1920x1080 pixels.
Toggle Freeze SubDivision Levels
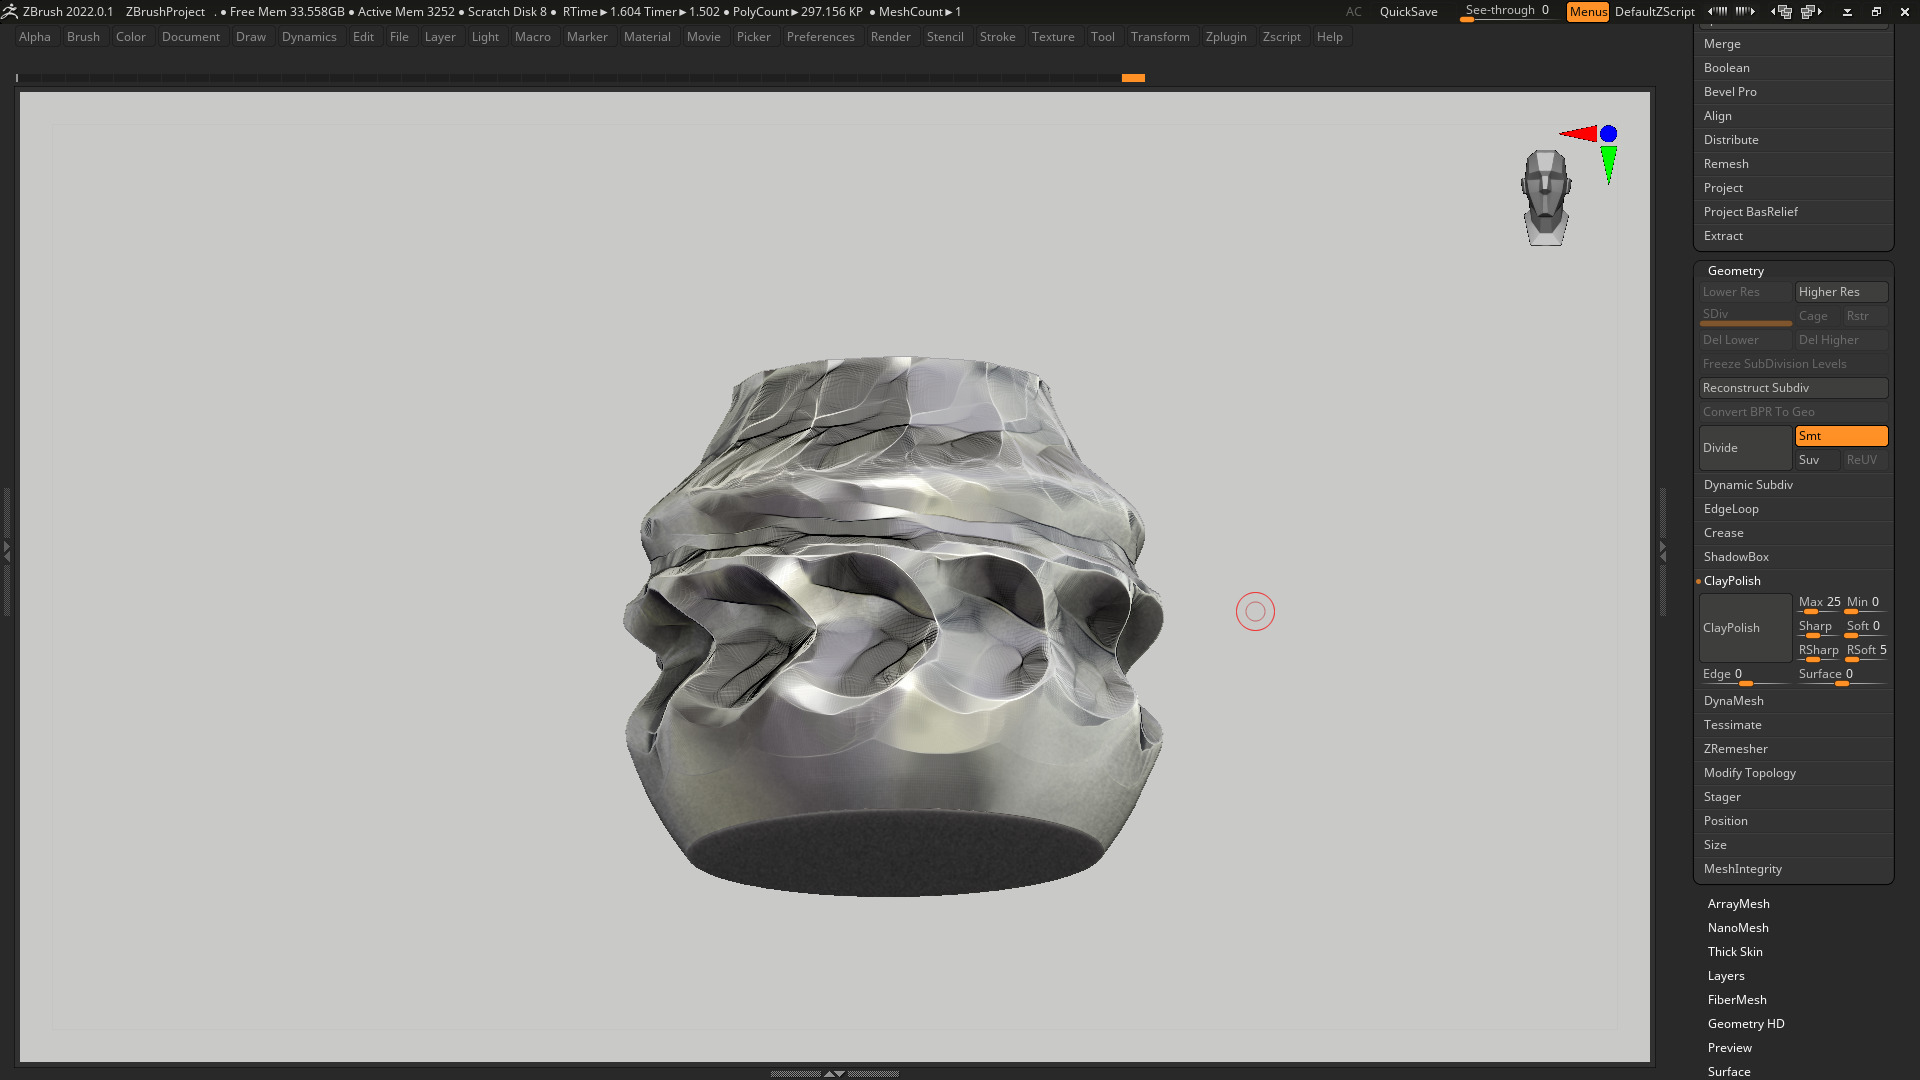pyautogui.click(x=1793, y=364)
